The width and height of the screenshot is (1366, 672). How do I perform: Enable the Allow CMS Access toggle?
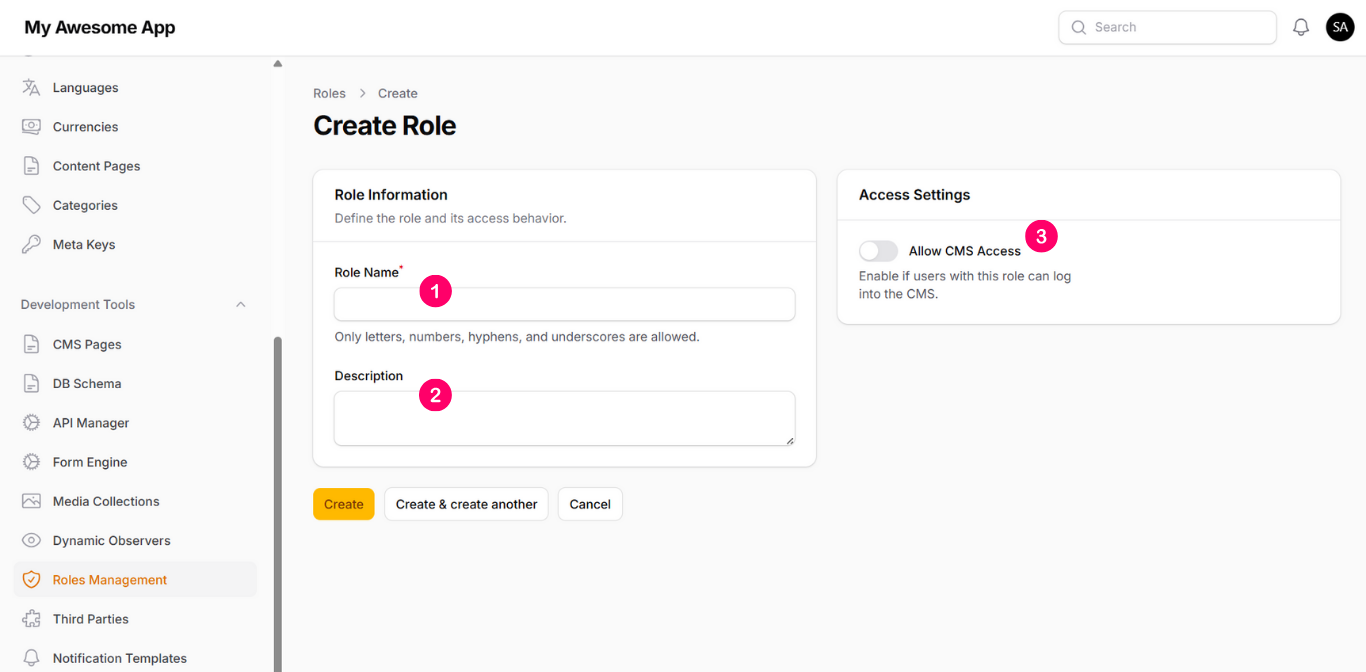point(878,251)
